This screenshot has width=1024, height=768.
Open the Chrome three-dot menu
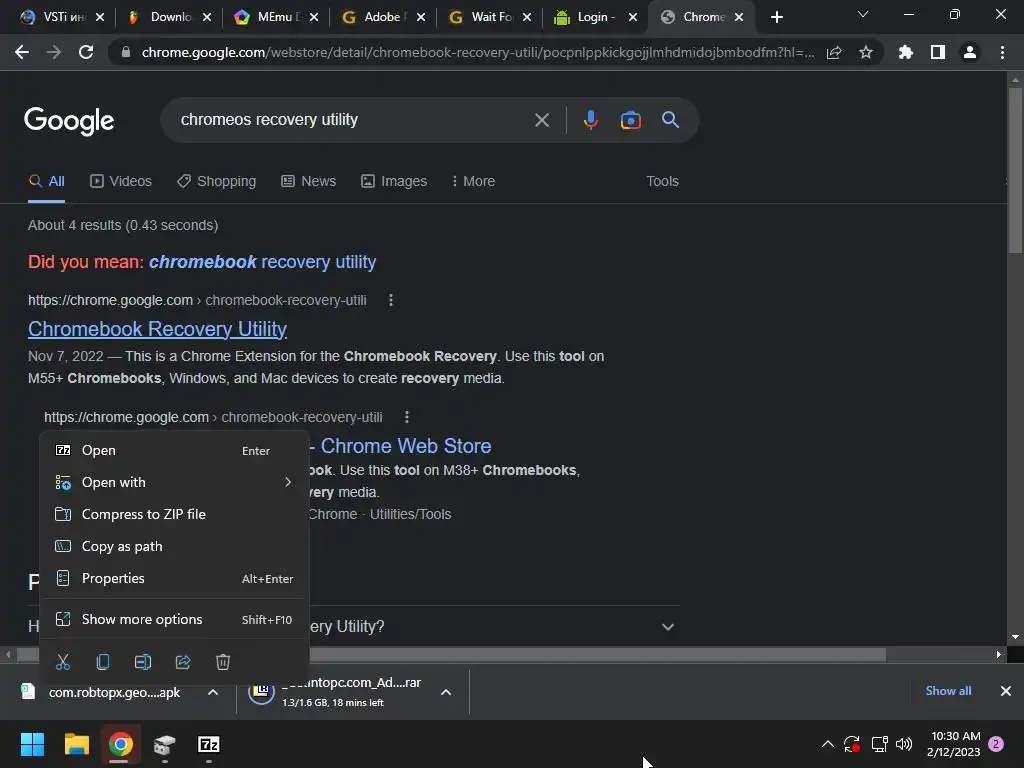pyautogui.click(x=1002, y=52)
